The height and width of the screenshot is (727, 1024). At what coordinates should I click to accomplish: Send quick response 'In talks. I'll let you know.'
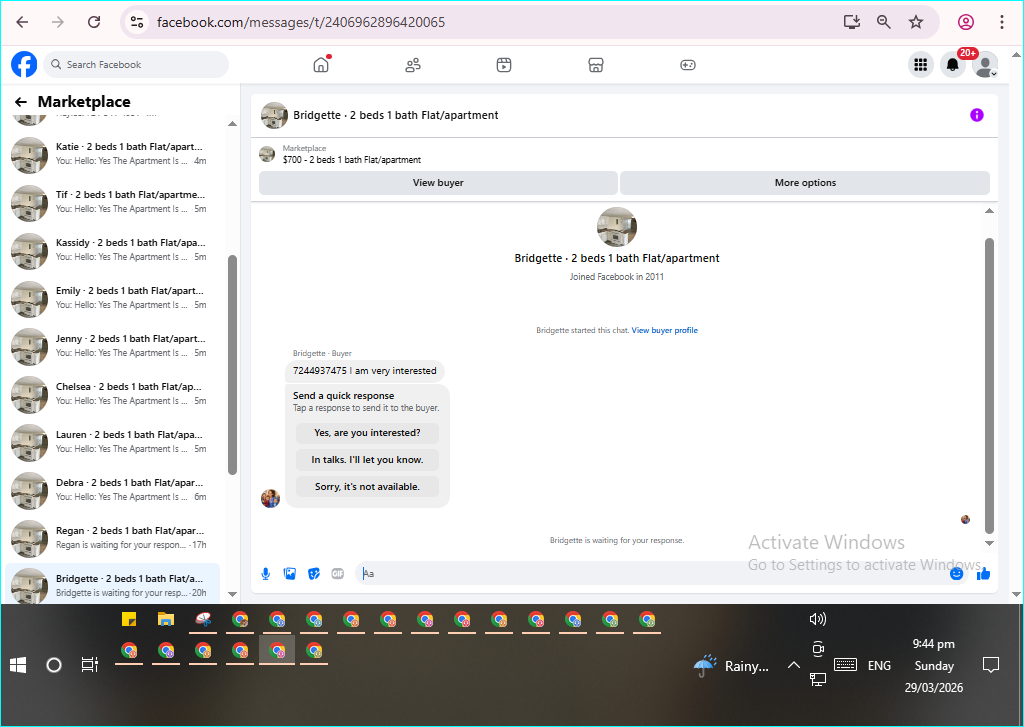[x=367, y=460]
